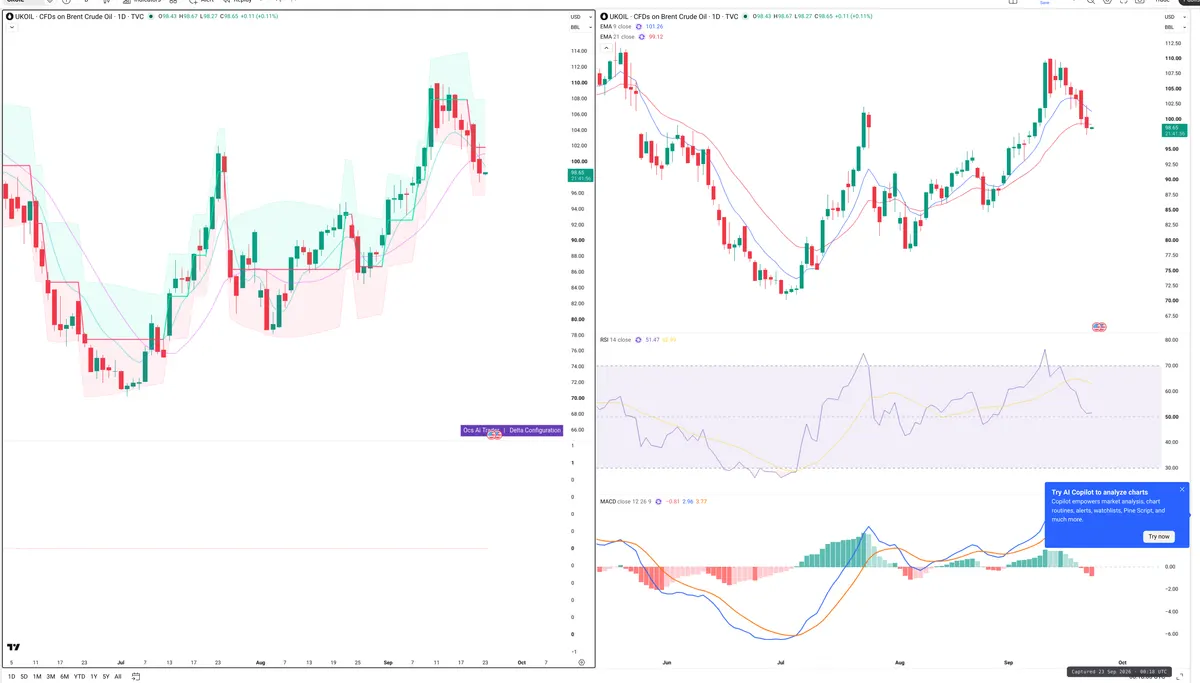
Task: Click the right chart UKOIL symbol title
Action: pos(674,17)
